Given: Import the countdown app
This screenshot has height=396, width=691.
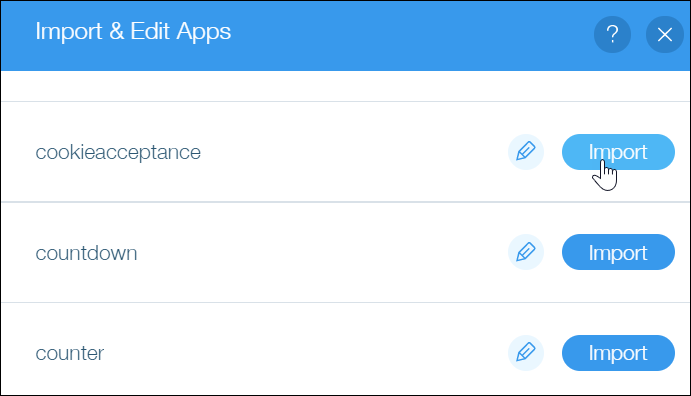Looking at the screenshot, I should [x=618, y=252].
